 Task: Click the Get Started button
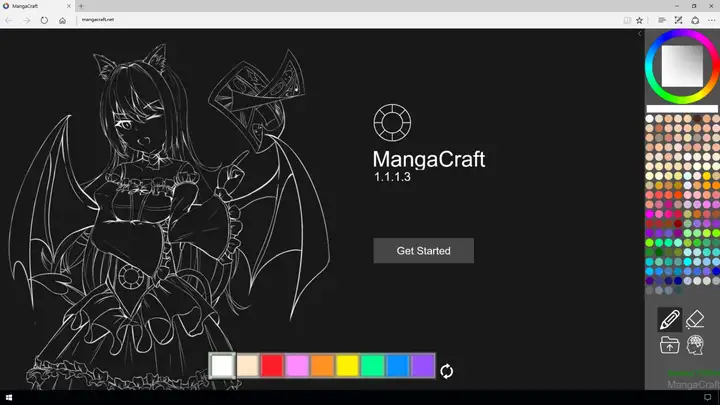(423, 251)
